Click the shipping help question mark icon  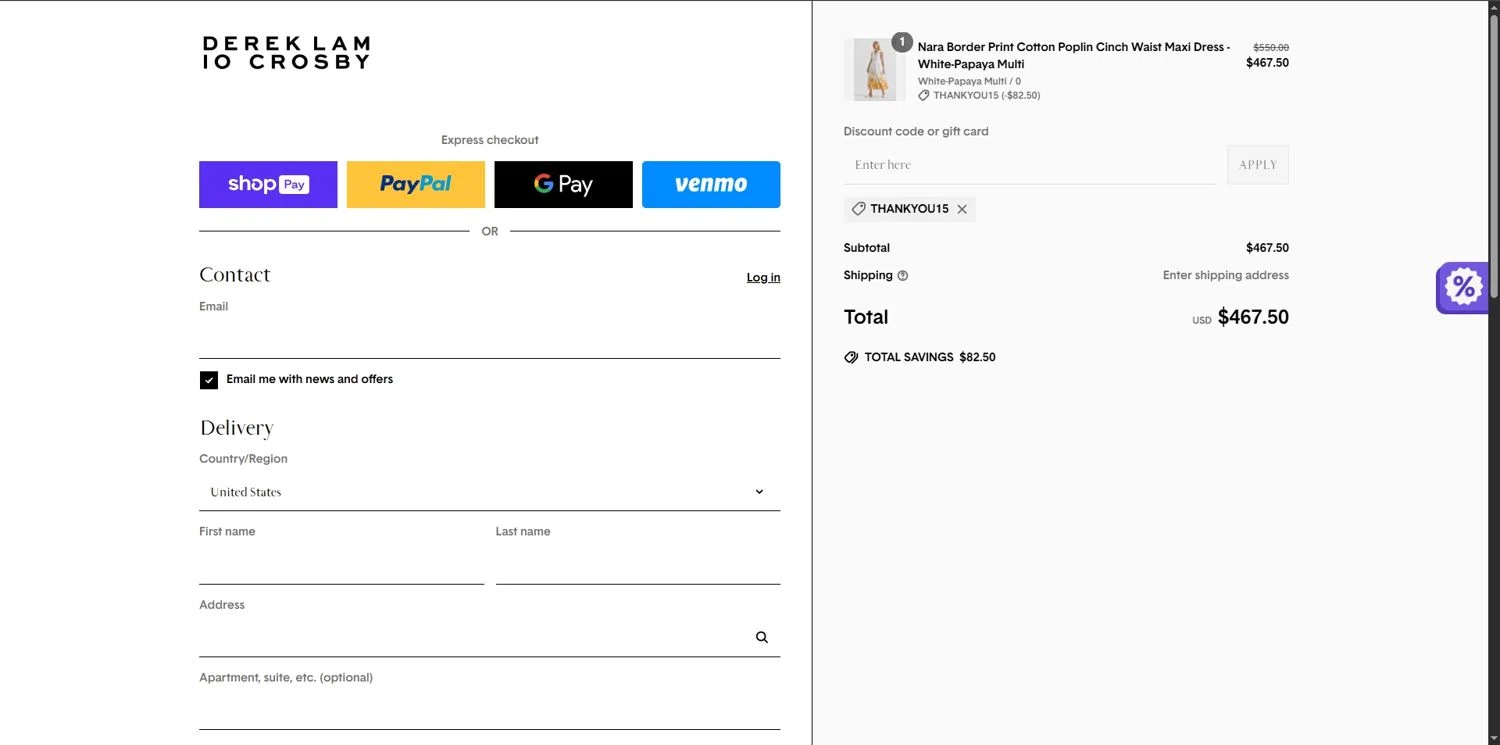[903, 276]
